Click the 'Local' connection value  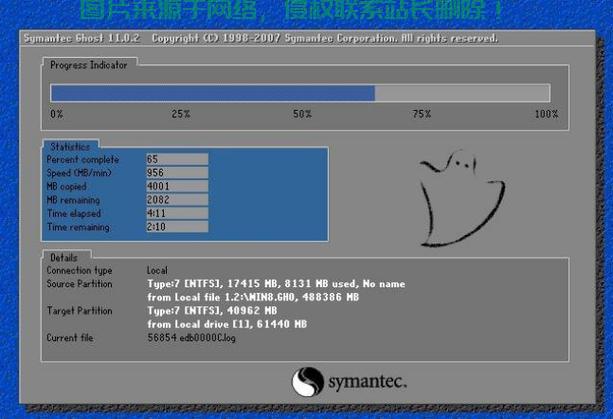tap(157, 270)
